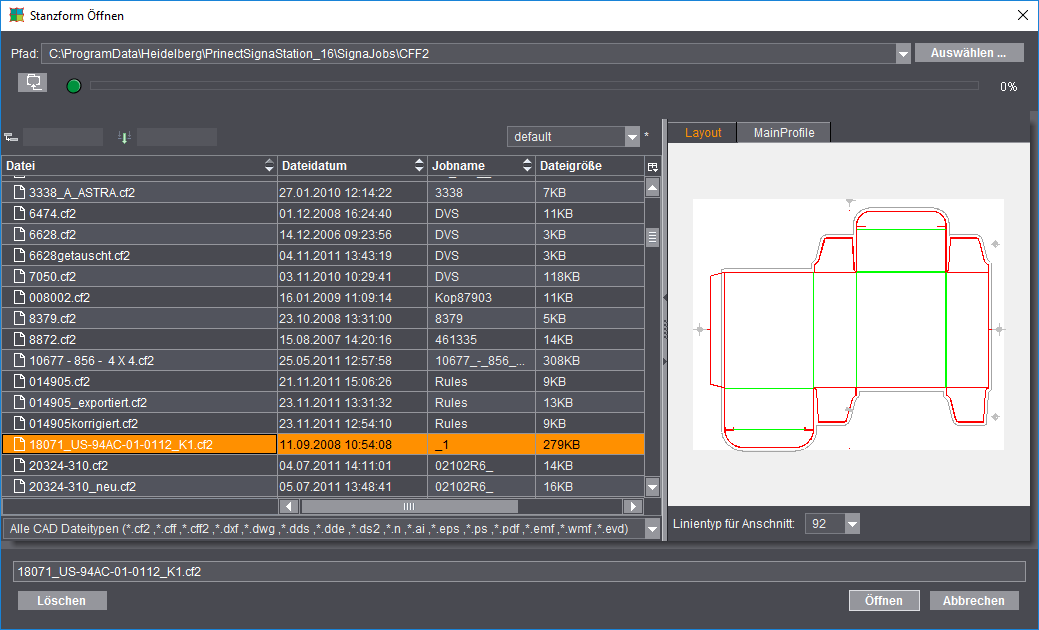Click the Öffnen button
Viewport: 1039px width, 630px height.
[883, 600]
